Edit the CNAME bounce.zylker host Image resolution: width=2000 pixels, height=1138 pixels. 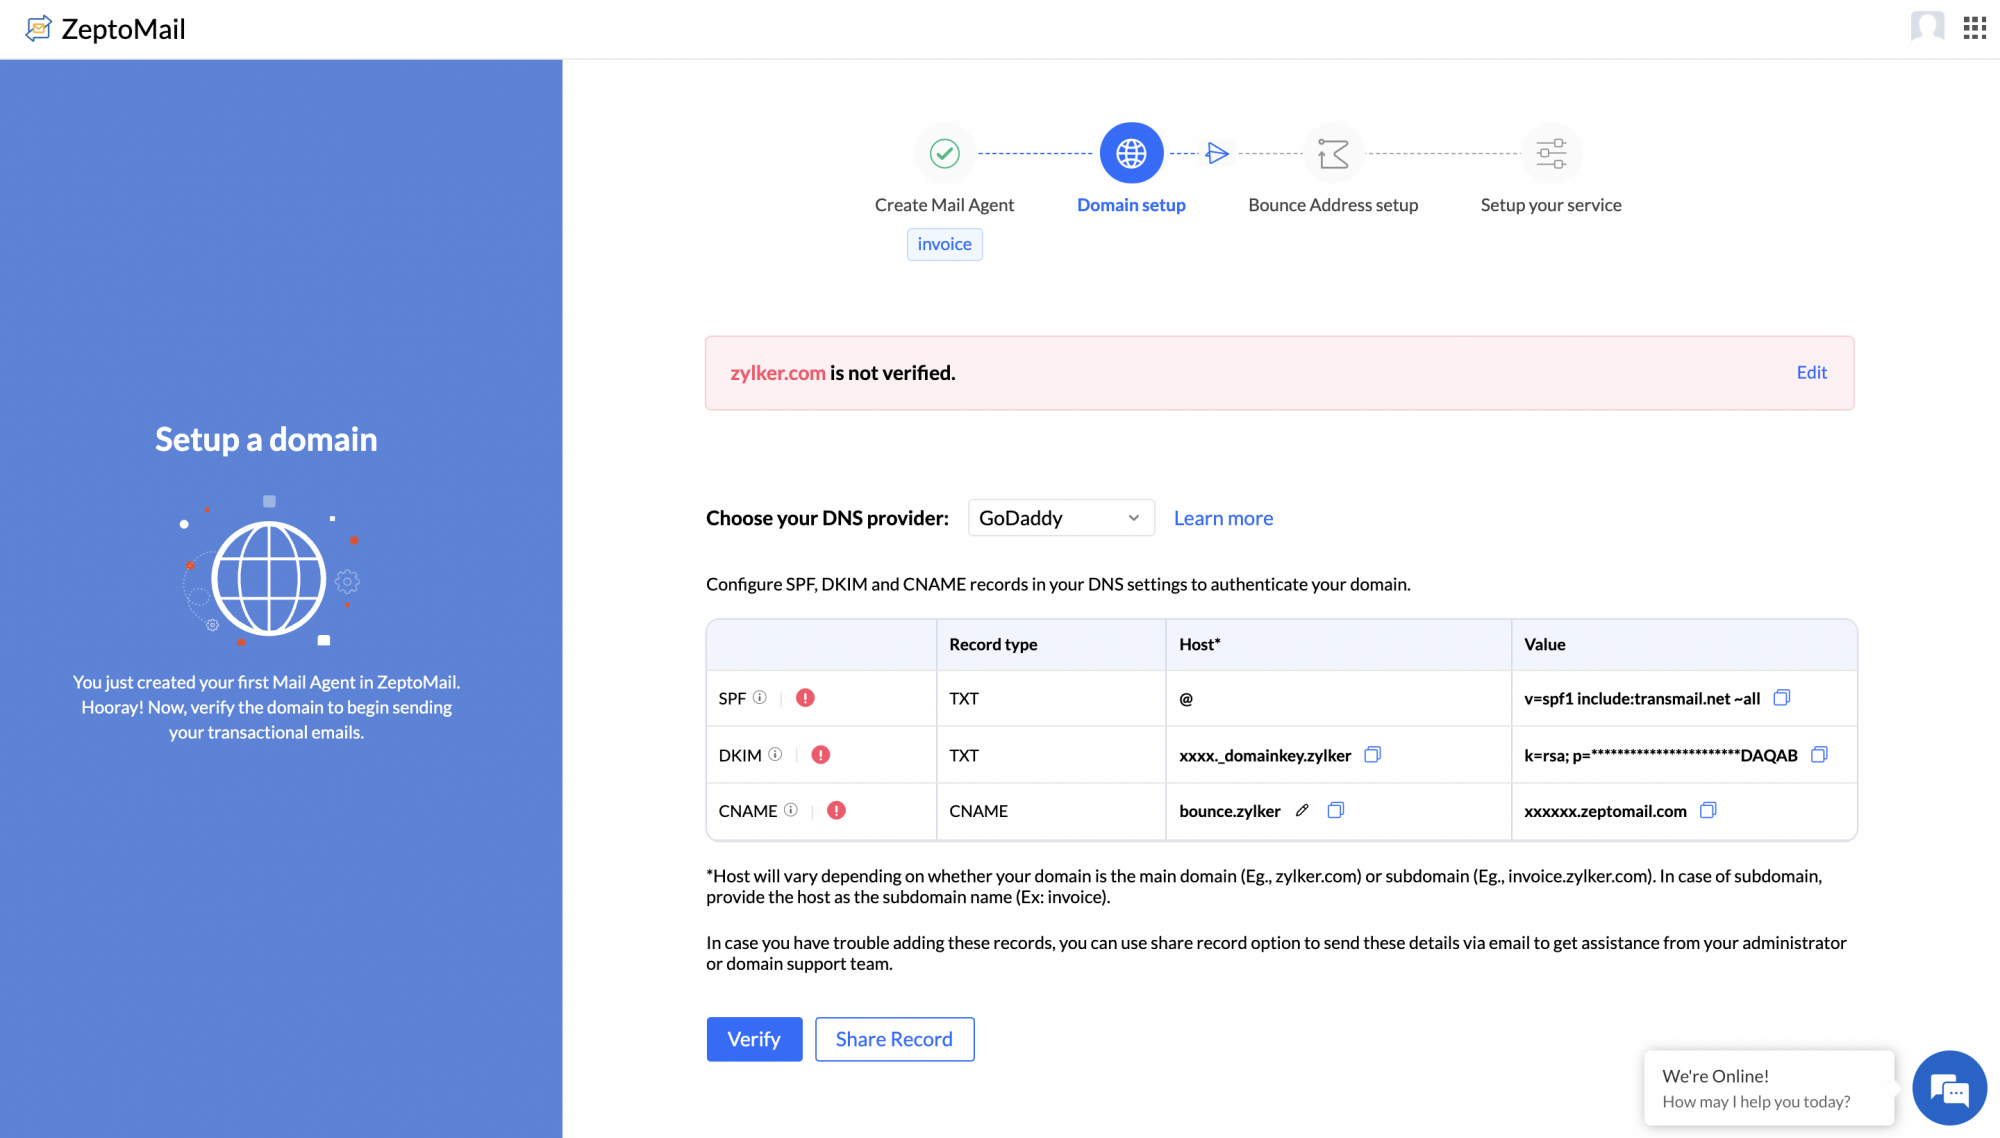click(x=1302, y=811)
